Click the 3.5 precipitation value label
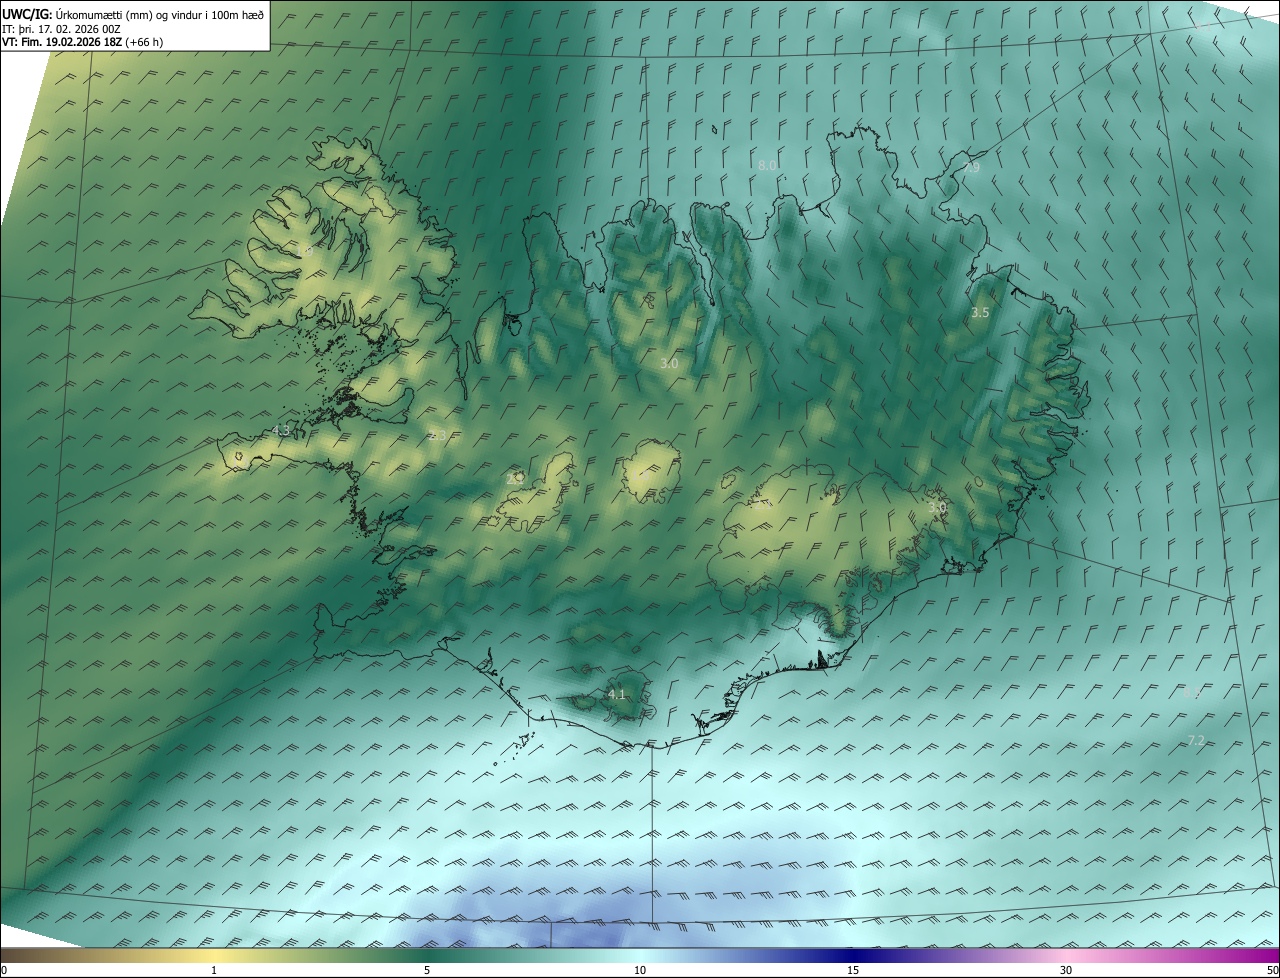 (980, 313)
